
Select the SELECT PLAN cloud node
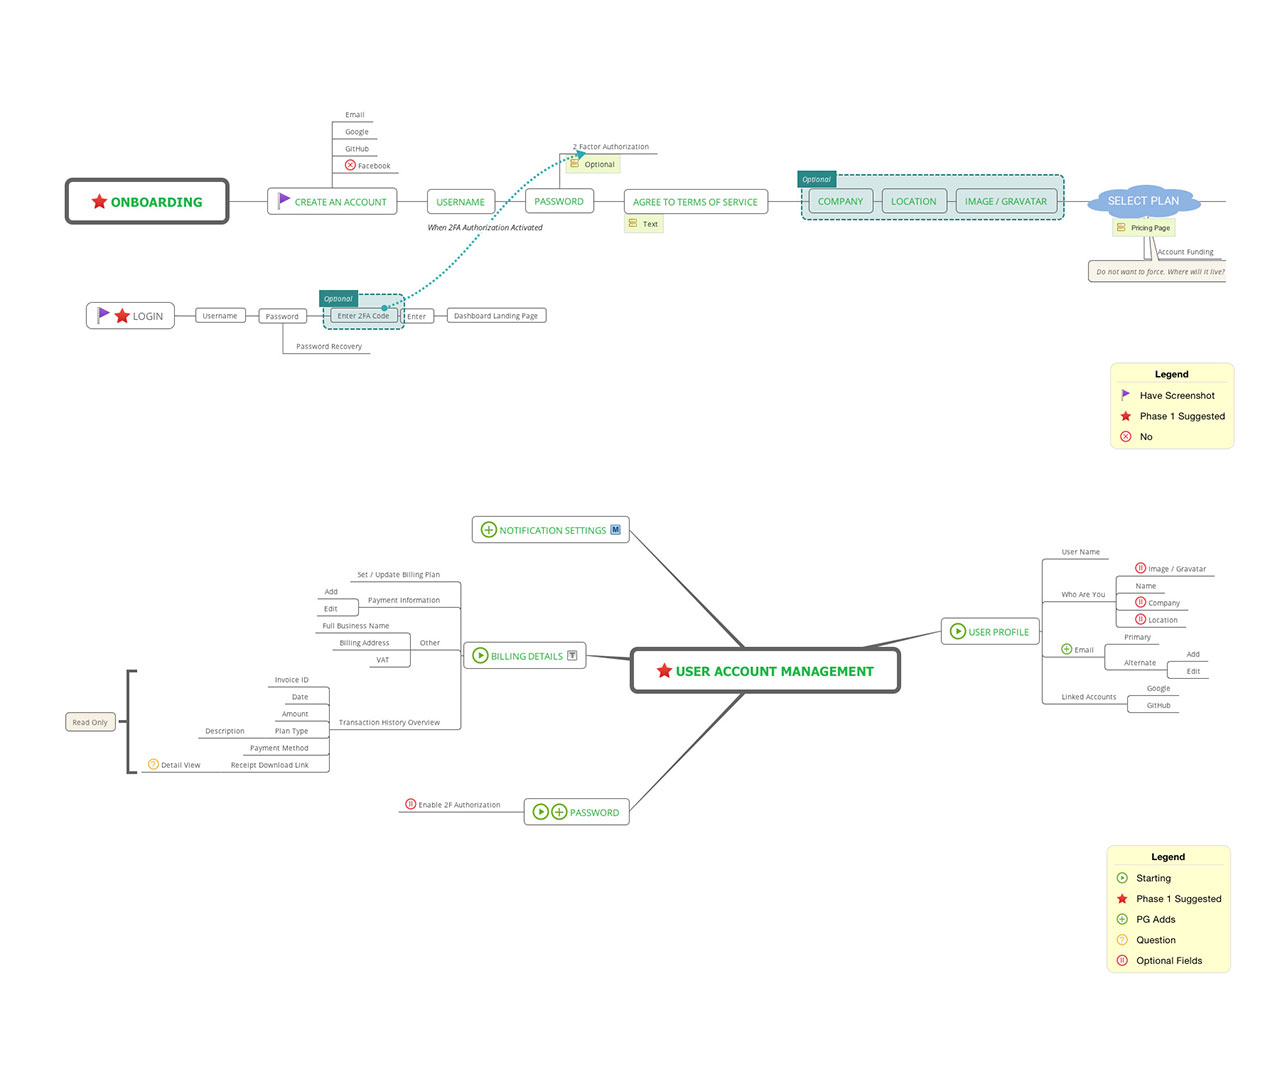click(1143, 201)
